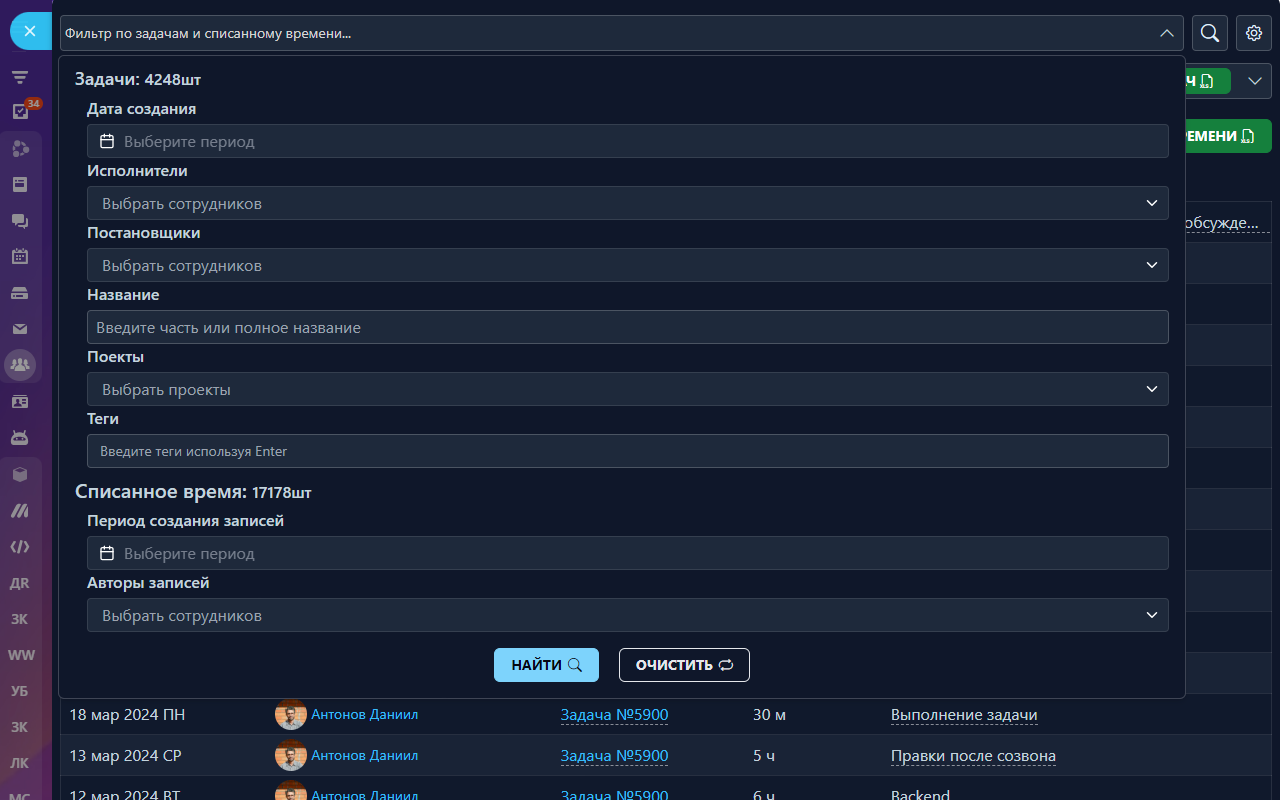
Task: Open the calendar icon in the sidebar
Action: [20, 256]
